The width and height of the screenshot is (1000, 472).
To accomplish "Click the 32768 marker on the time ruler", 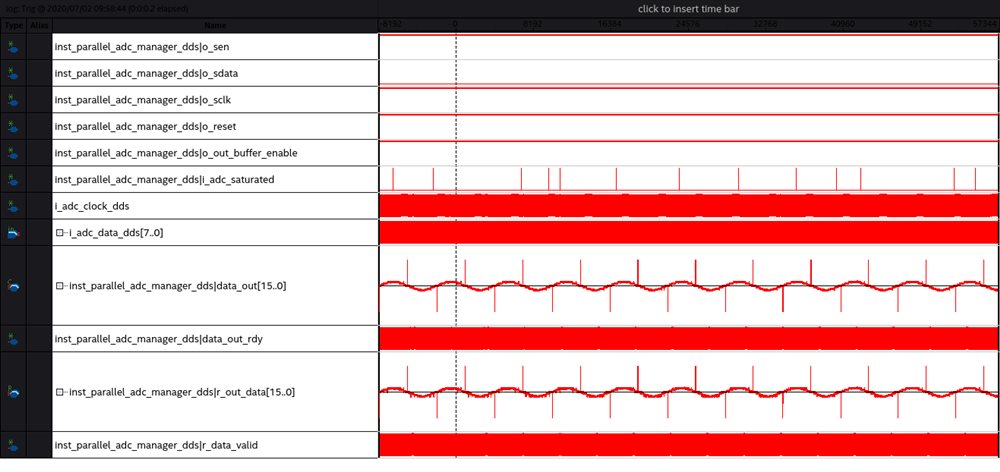I will 765,25.
